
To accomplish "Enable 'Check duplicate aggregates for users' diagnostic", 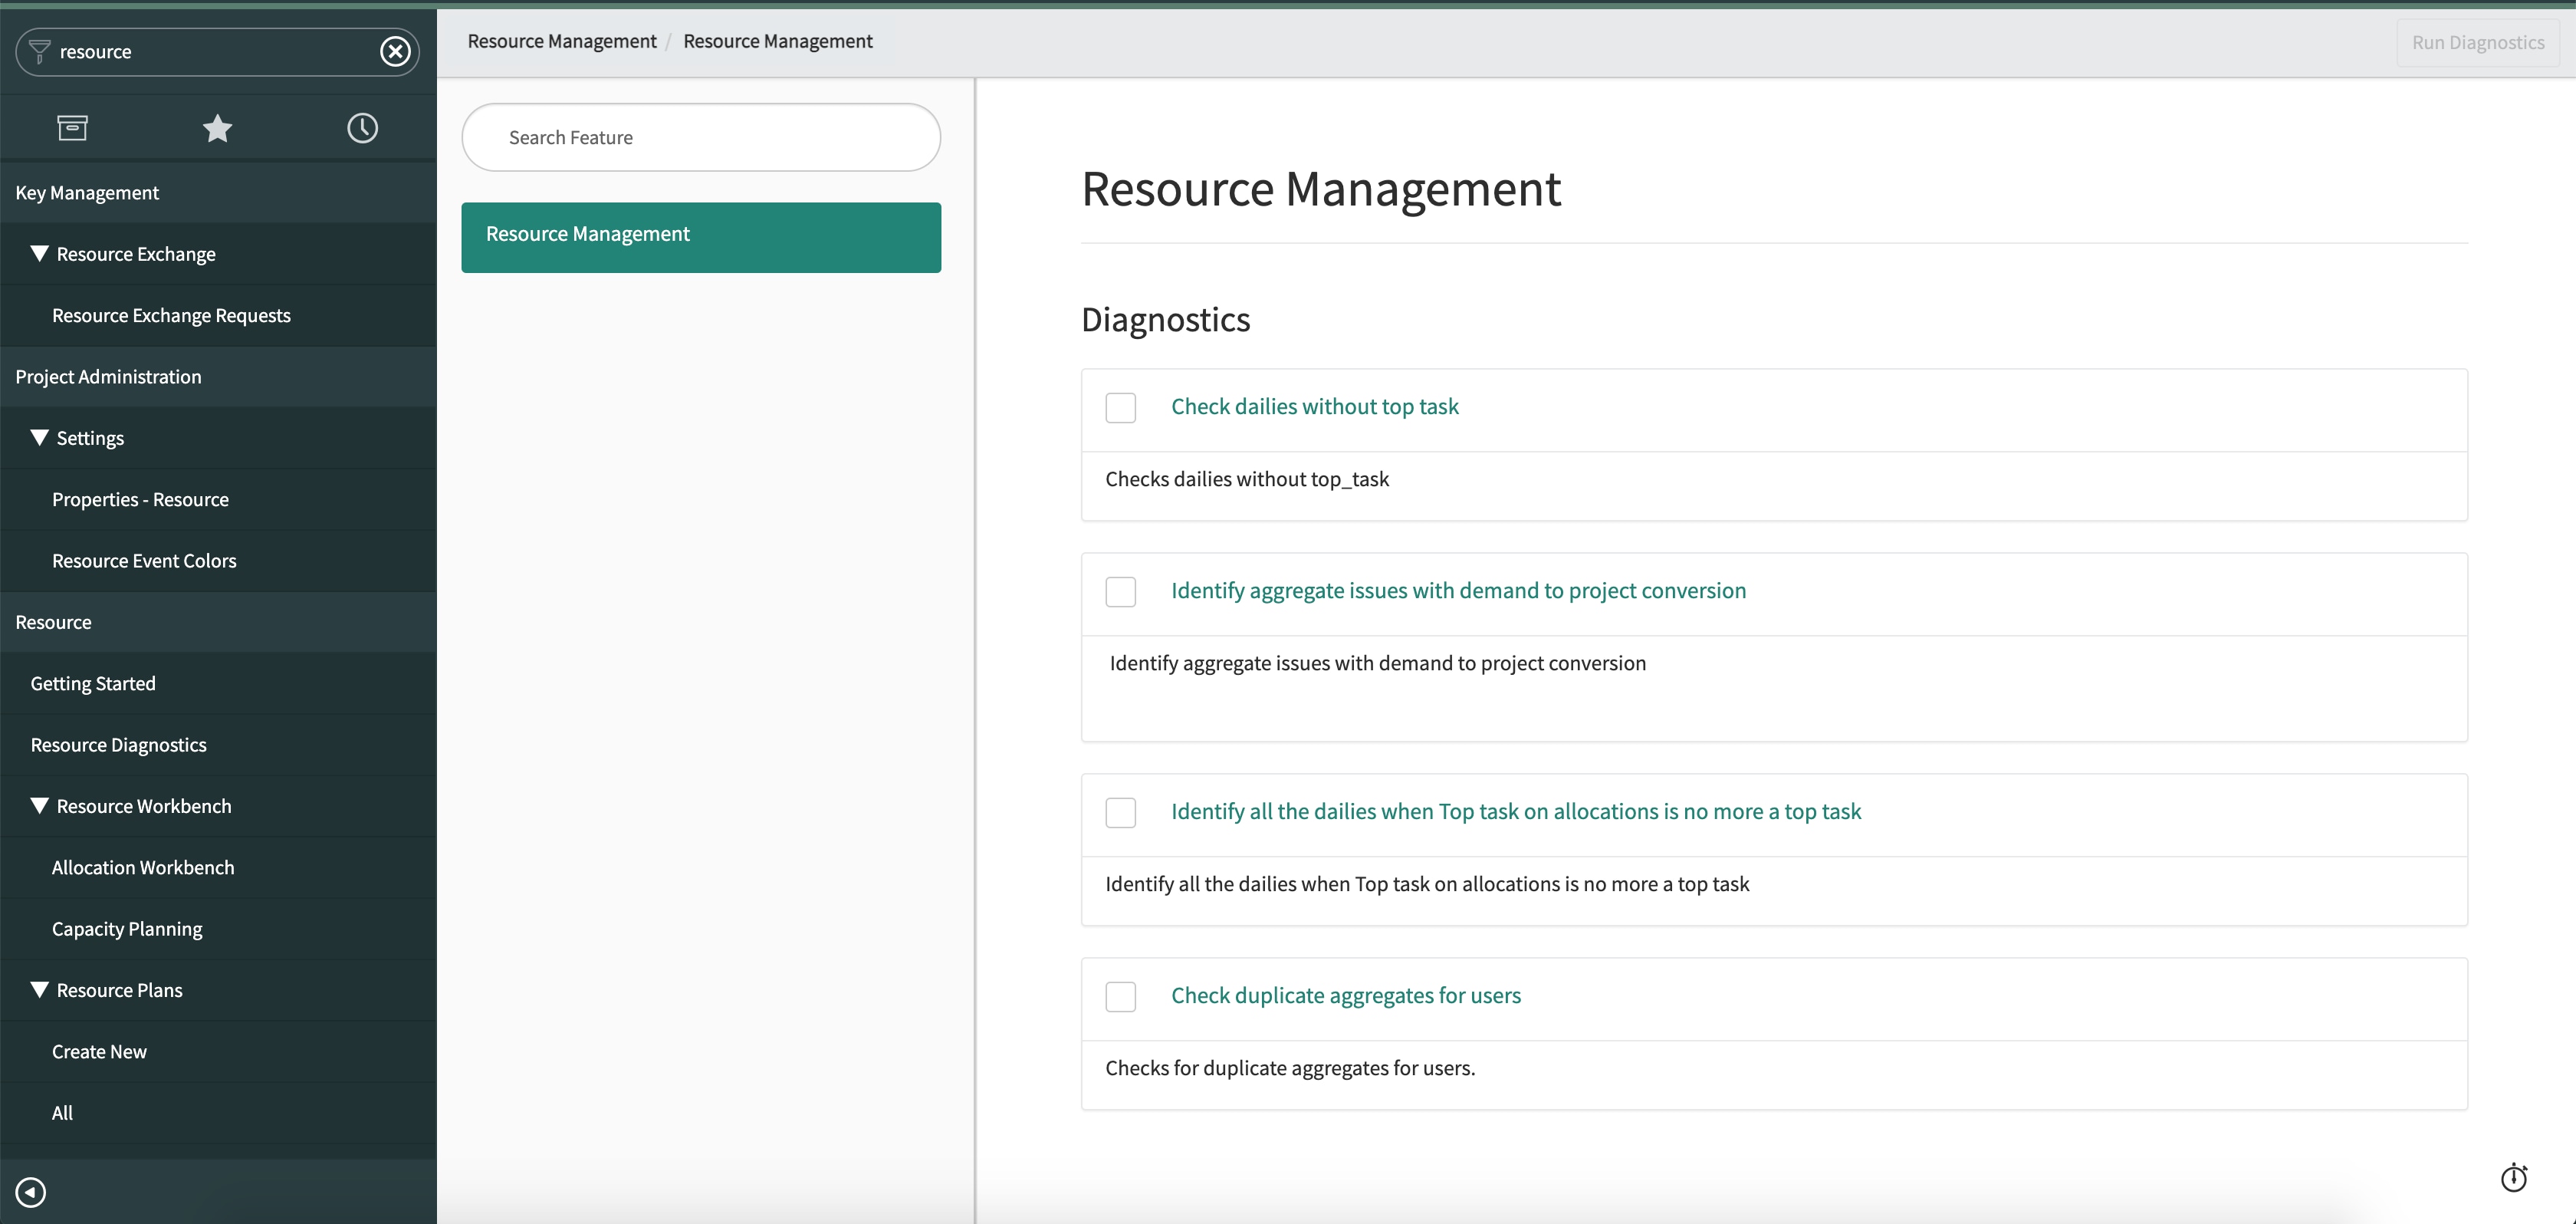I will click(x=1120, y=996).
